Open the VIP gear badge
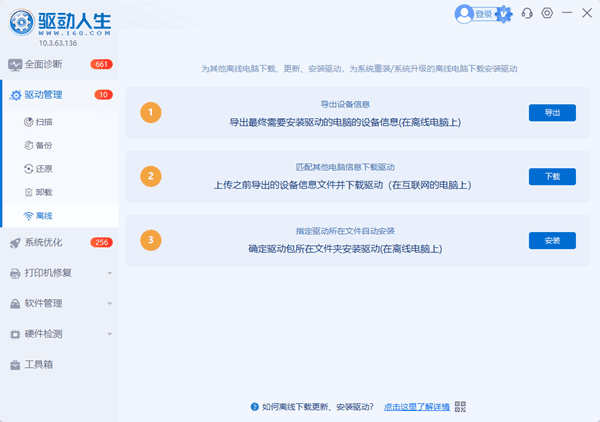This screenshot has height=422, width=600. (x=504, y=14)
